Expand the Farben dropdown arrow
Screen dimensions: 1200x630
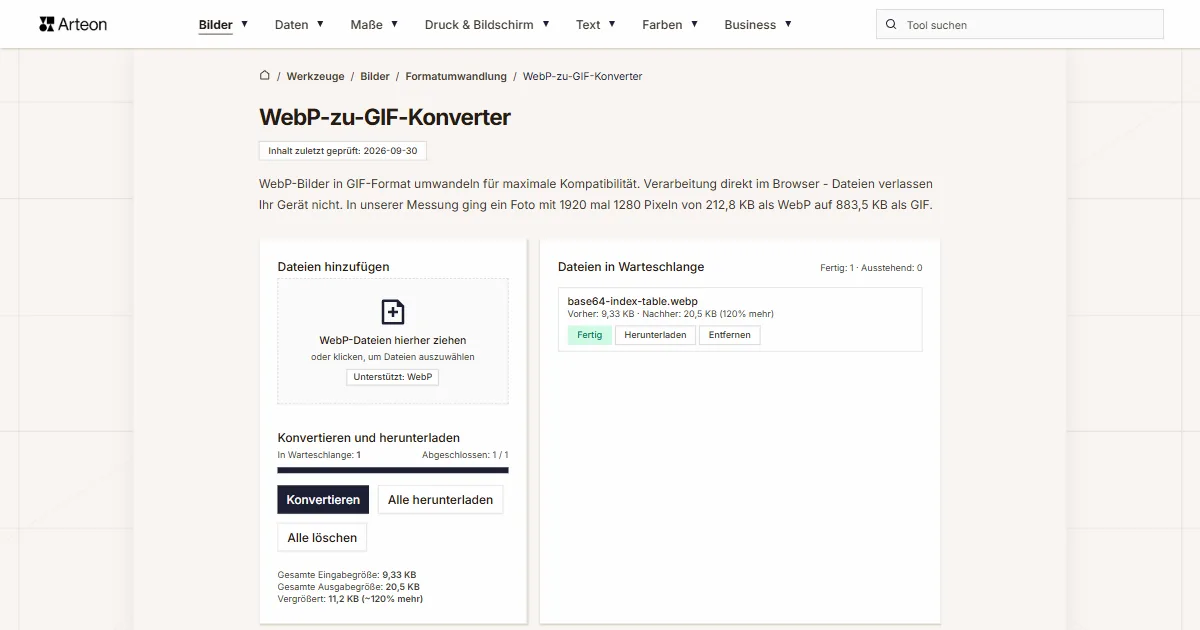[x=694, y=24]
